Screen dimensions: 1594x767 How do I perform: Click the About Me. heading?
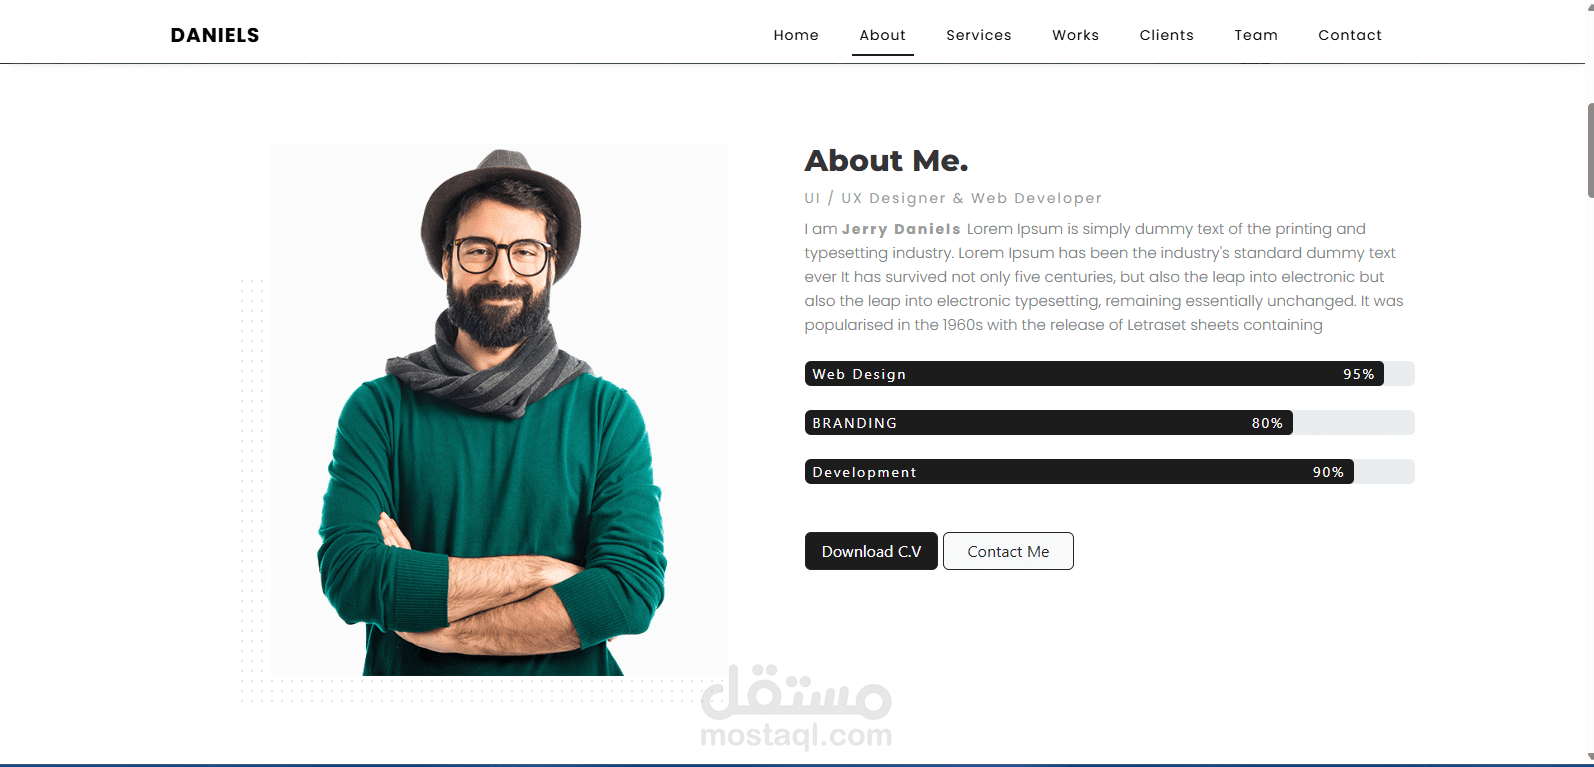(x=886, y=161)
